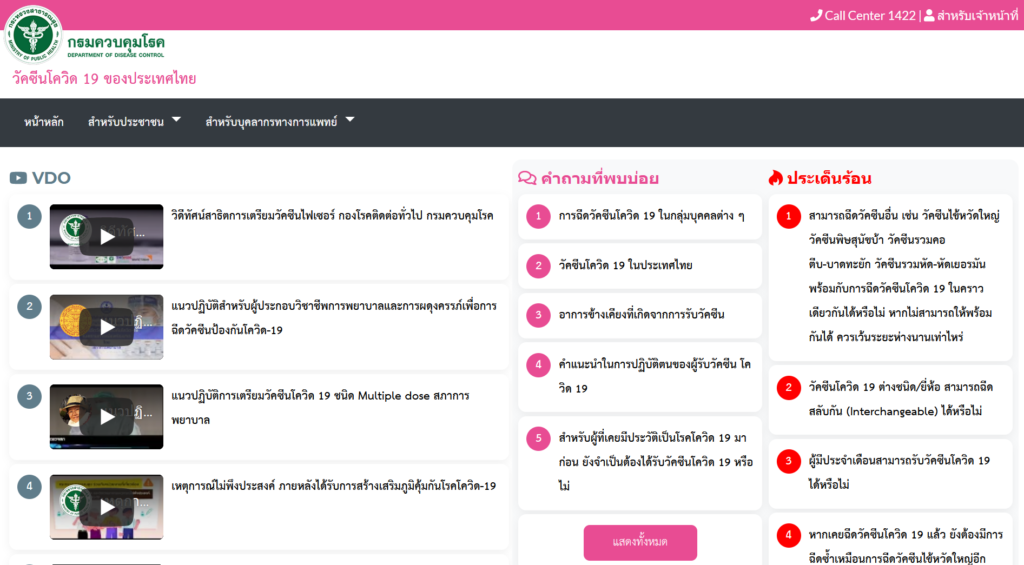The width and height of the screenshot is (1024, 565).
Task: Click the user icon for staff login
Action: (x=929, y=15)
